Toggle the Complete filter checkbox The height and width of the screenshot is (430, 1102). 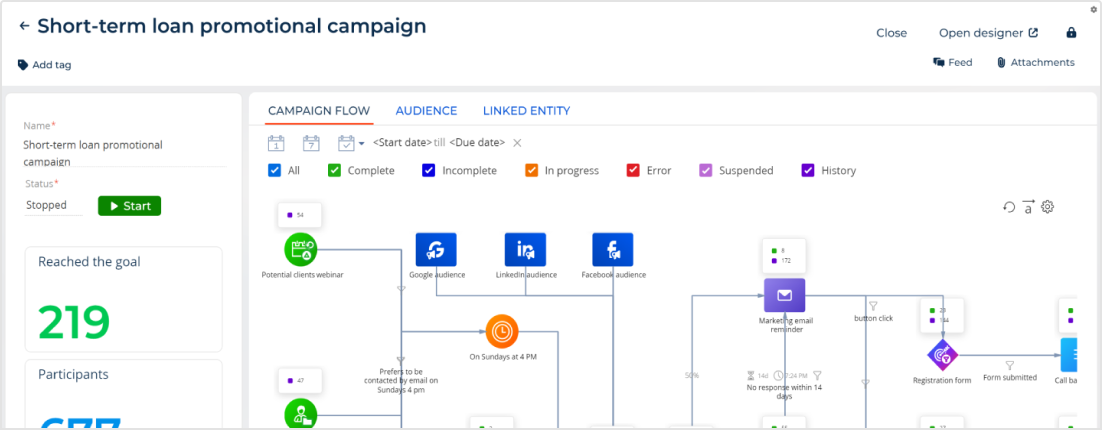[335, 171]
